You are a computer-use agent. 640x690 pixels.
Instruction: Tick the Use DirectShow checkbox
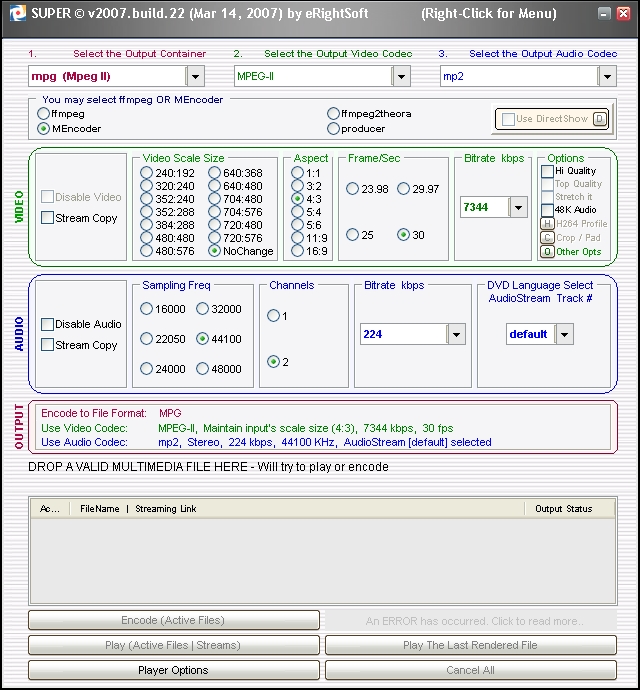(x=508, y=119)
